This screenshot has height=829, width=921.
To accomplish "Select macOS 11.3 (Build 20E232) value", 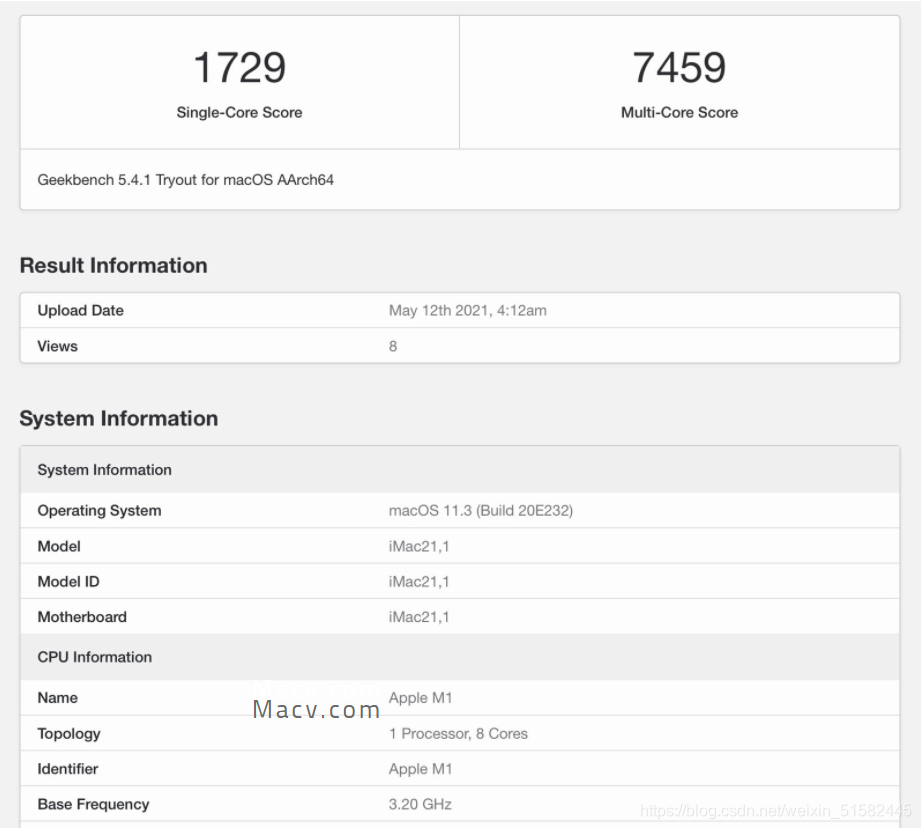I will 480,511.
